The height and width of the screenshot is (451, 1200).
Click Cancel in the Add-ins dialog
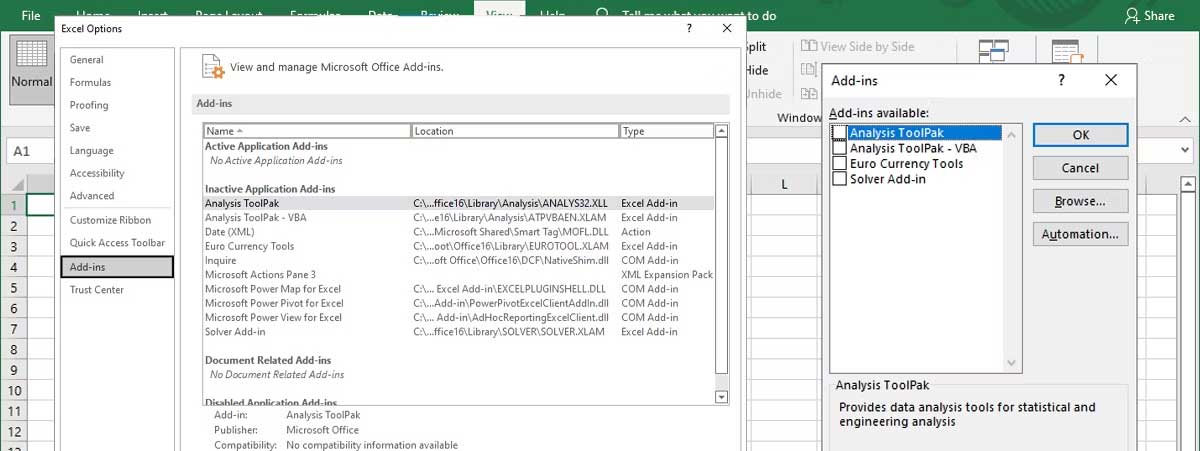pyautogui.click(x=1080, y=168)
